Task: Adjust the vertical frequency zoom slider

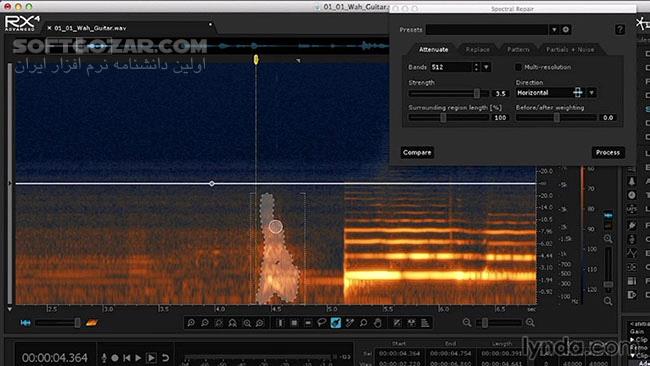Action: 608,284
